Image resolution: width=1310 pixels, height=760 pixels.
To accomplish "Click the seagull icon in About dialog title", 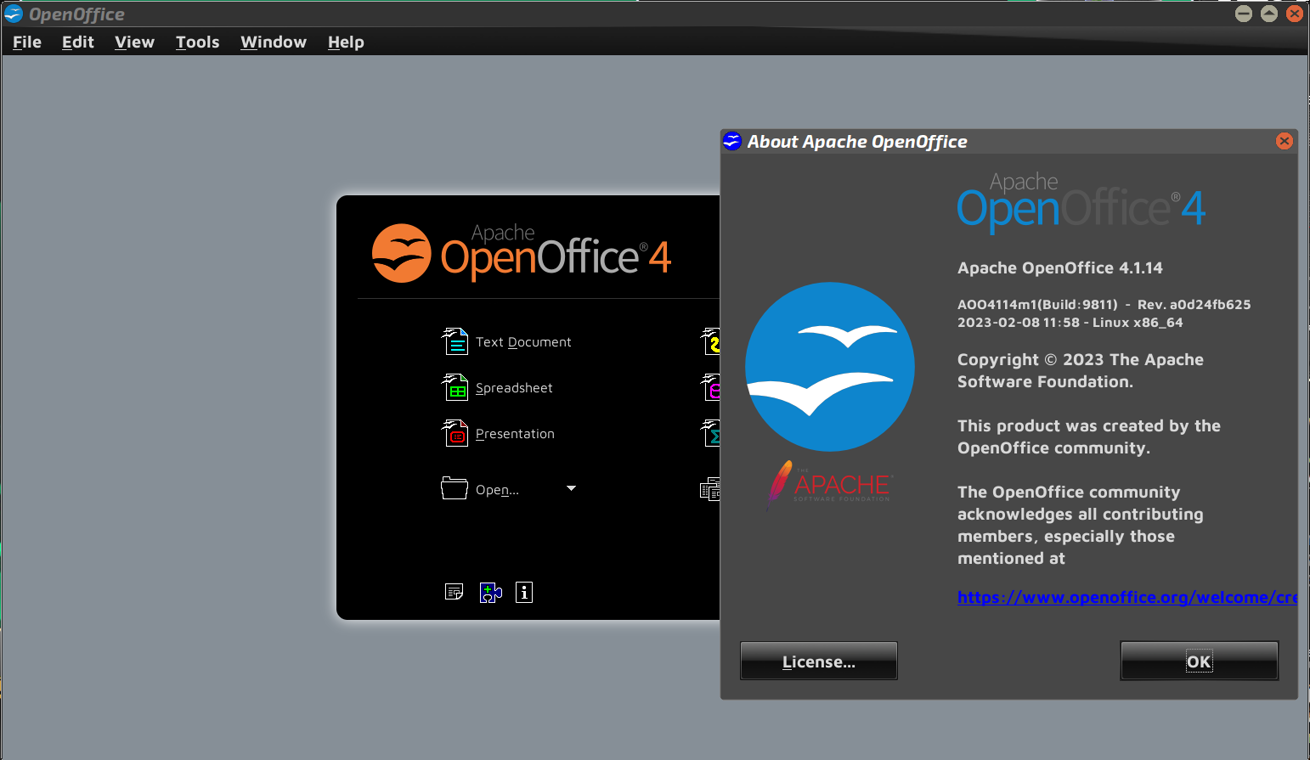I will click(732, 141).
